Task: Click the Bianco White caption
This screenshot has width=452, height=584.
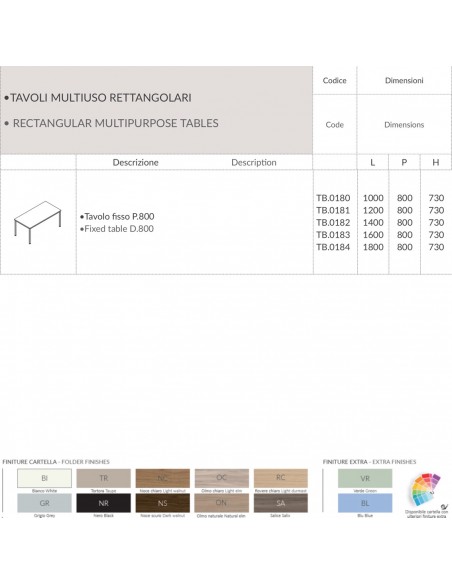Action: coord(44,491)
